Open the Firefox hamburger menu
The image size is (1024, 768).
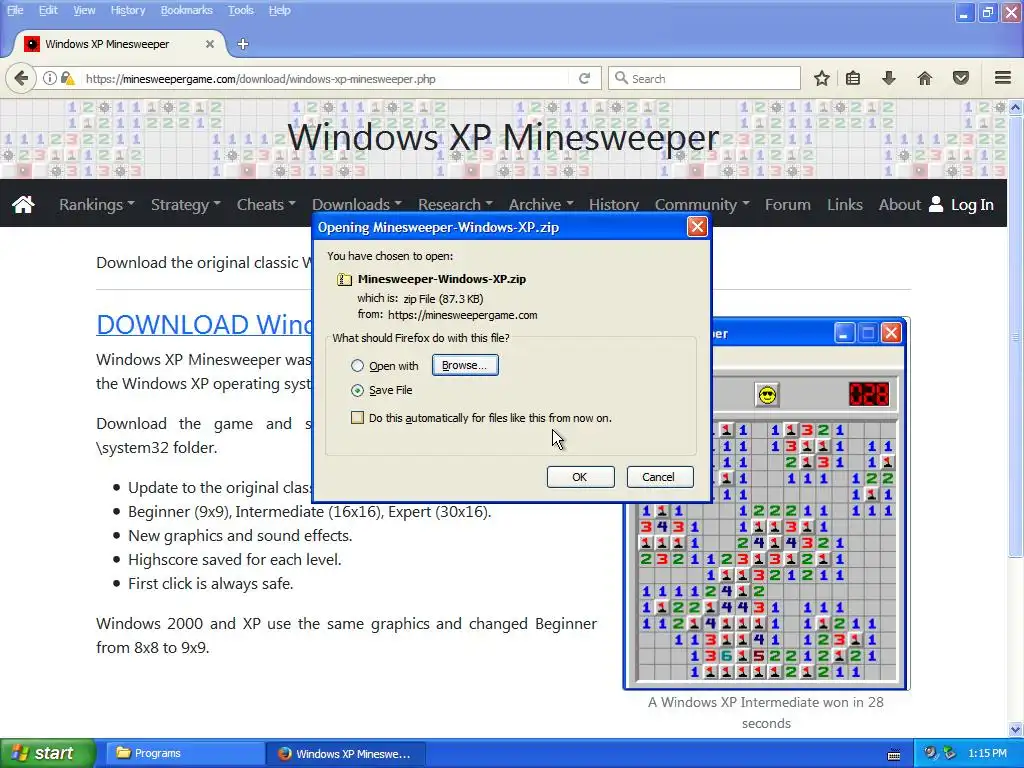pyautogui.click(x=1003, y=78)
